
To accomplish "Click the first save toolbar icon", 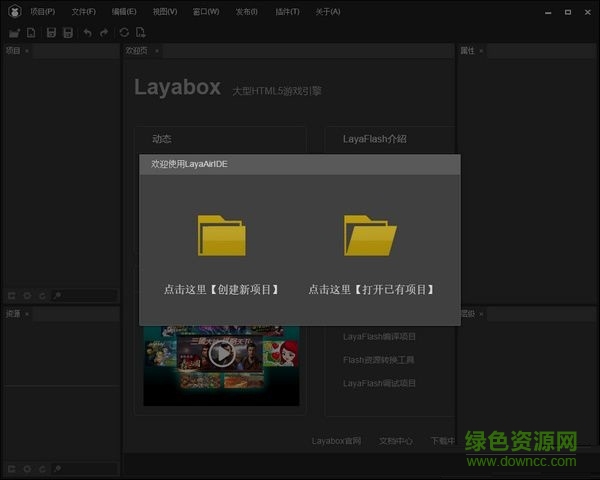I will (x=51, y=33).
